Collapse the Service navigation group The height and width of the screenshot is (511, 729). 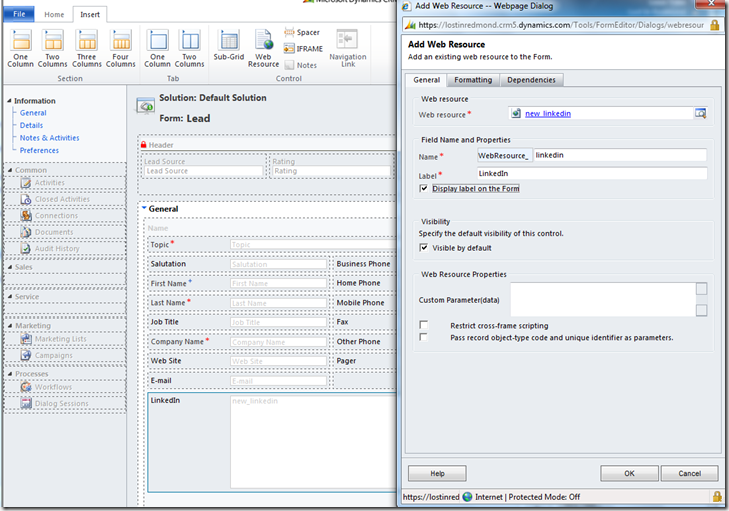[10, 297]
